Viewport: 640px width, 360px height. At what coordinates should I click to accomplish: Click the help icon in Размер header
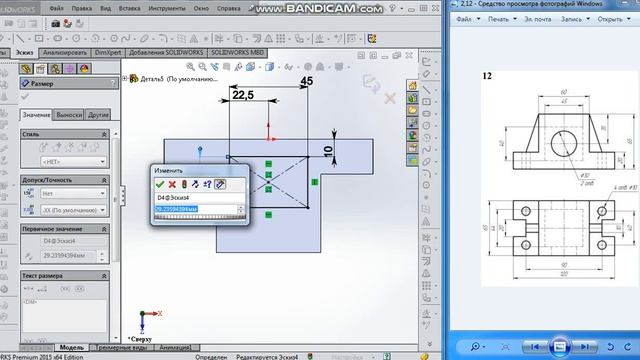pyautogui.click(x=113, y=83)
